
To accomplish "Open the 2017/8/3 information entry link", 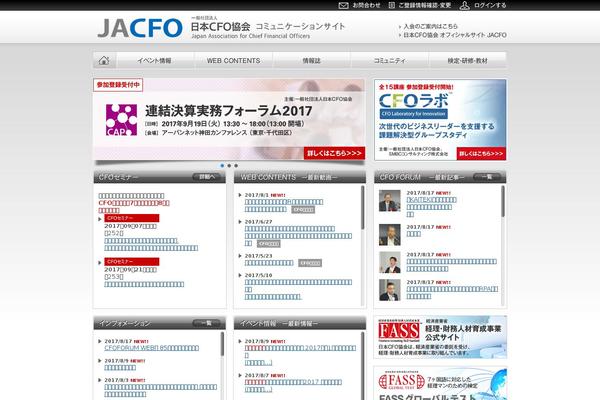I will (161, 390).
